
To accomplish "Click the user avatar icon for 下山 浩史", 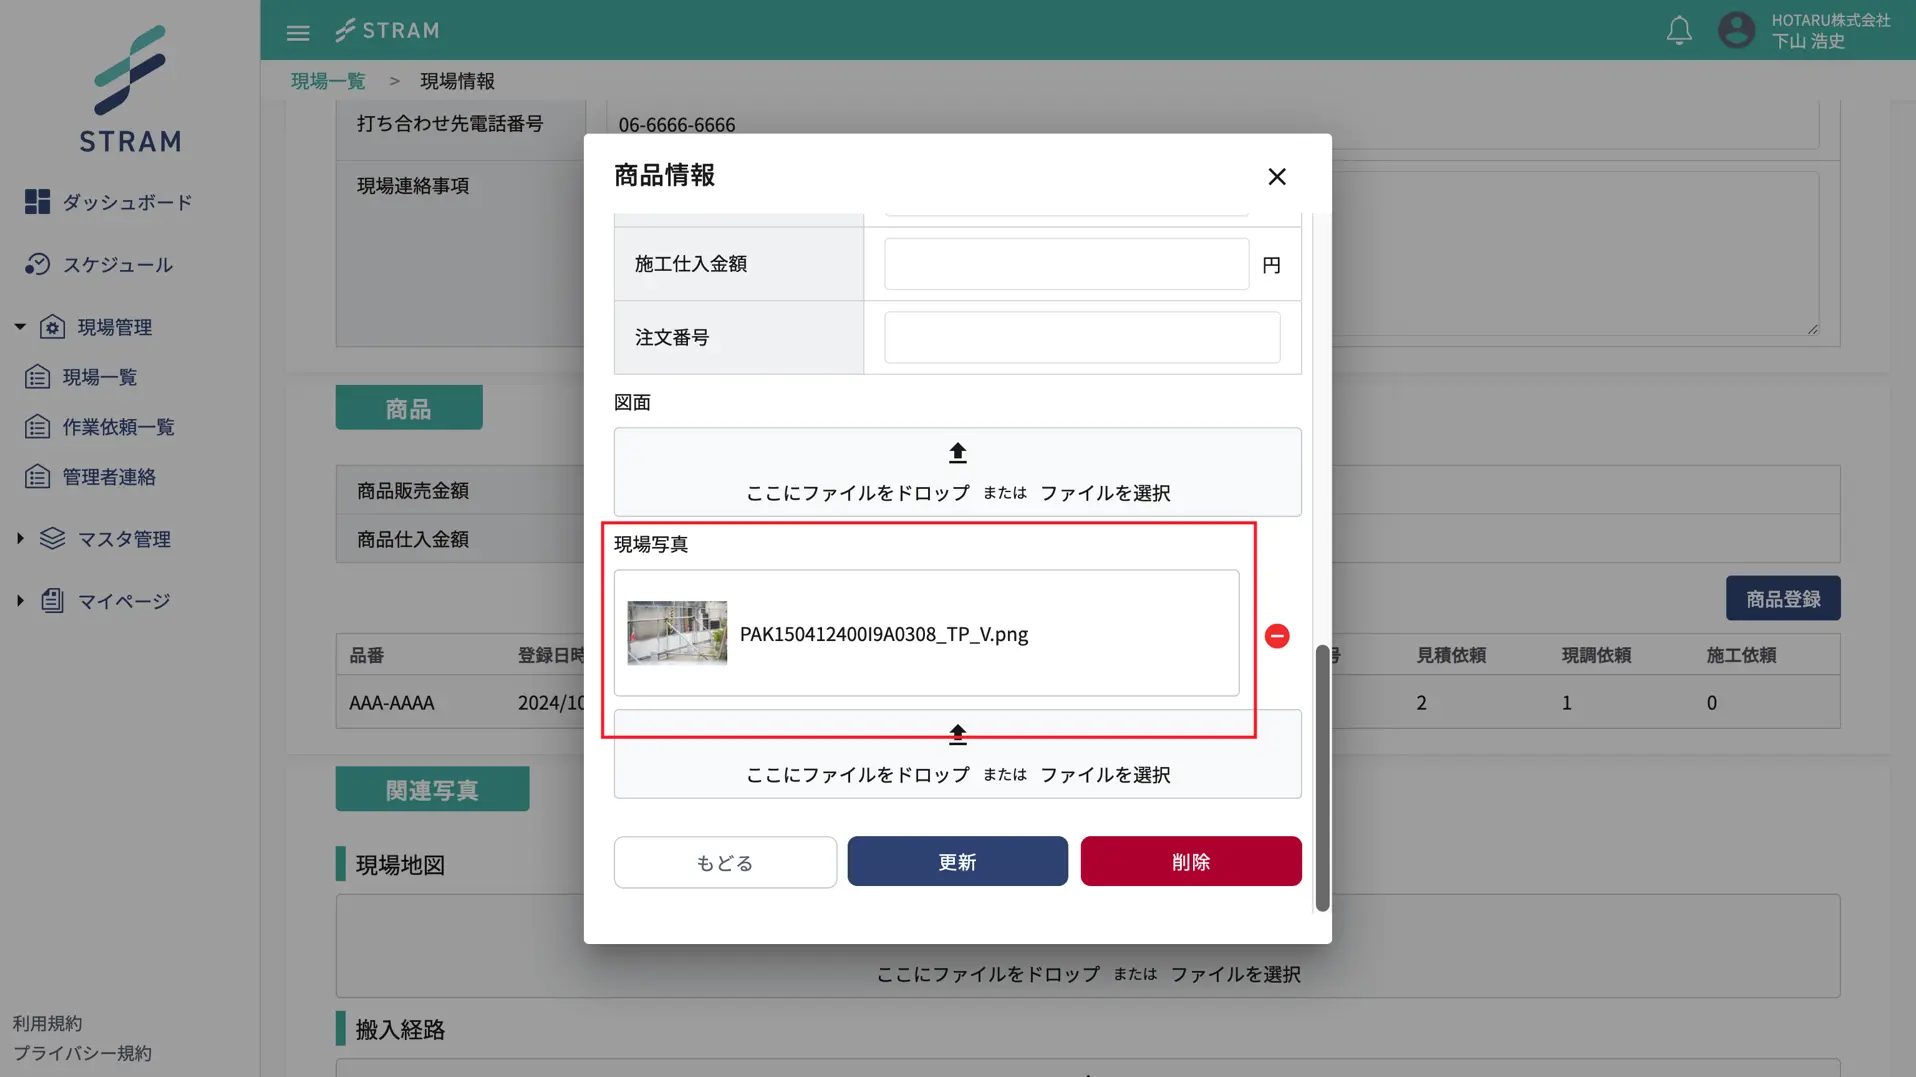I will tap(1736, 30).
